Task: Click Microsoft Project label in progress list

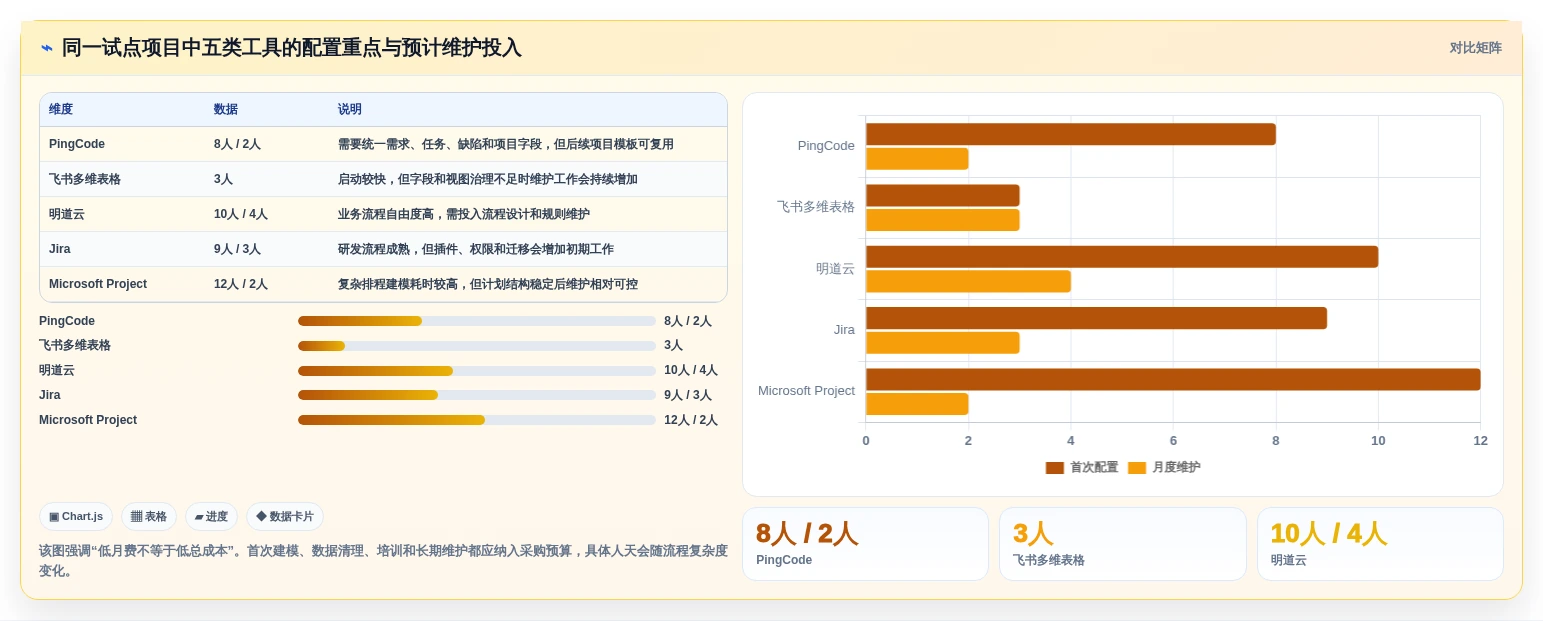Action: point(88,420)
